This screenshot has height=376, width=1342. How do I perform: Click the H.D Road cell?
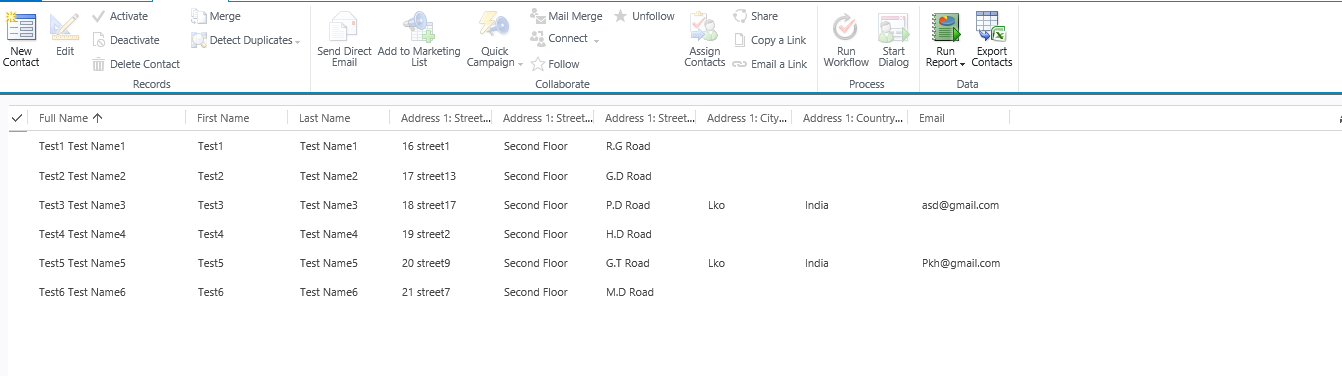click(629, 234)
